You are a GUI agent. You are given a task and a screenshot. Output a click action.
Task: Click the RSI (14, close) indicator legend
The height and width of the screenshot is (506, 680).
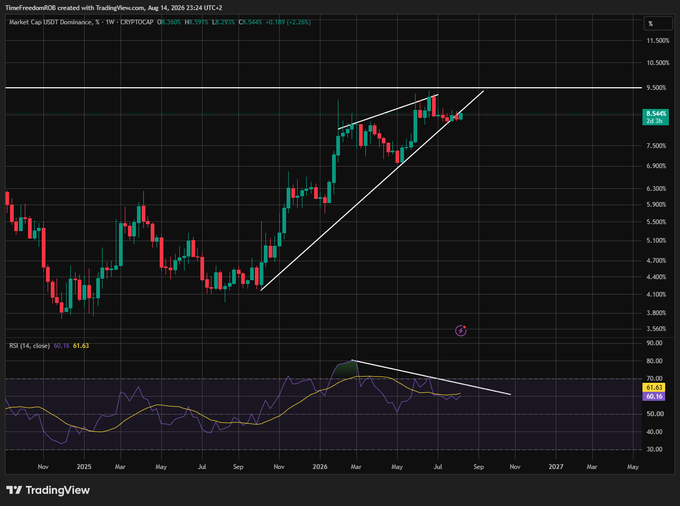[x=29, y=346]
